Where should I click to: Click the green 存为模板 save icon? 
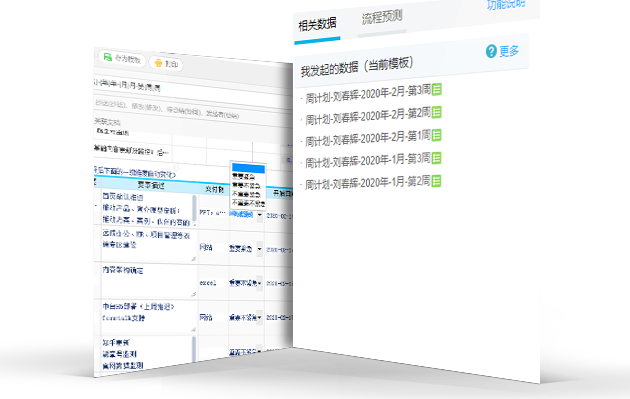click(108, 57)
